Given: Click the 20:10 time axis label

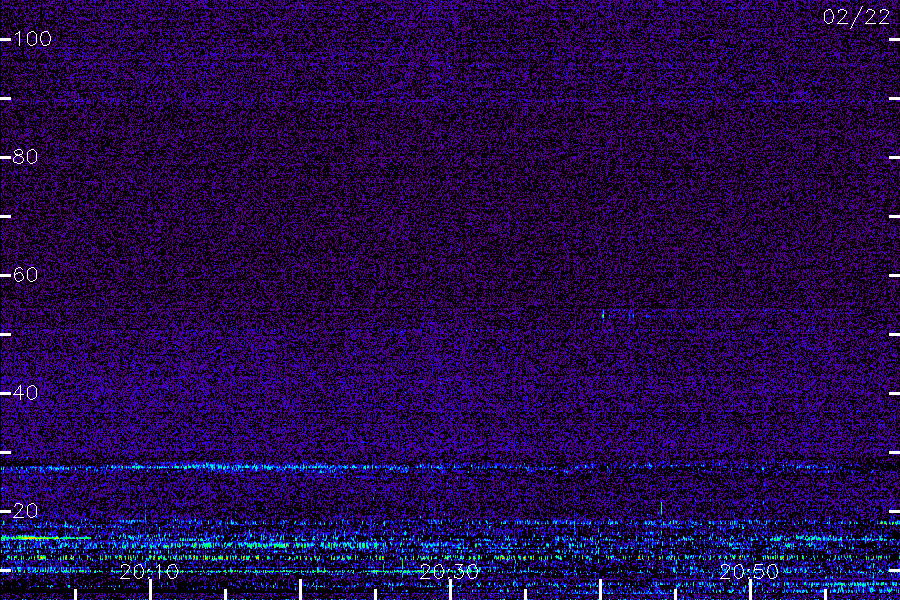Looking at the screenshot, I should click(149, 571).
